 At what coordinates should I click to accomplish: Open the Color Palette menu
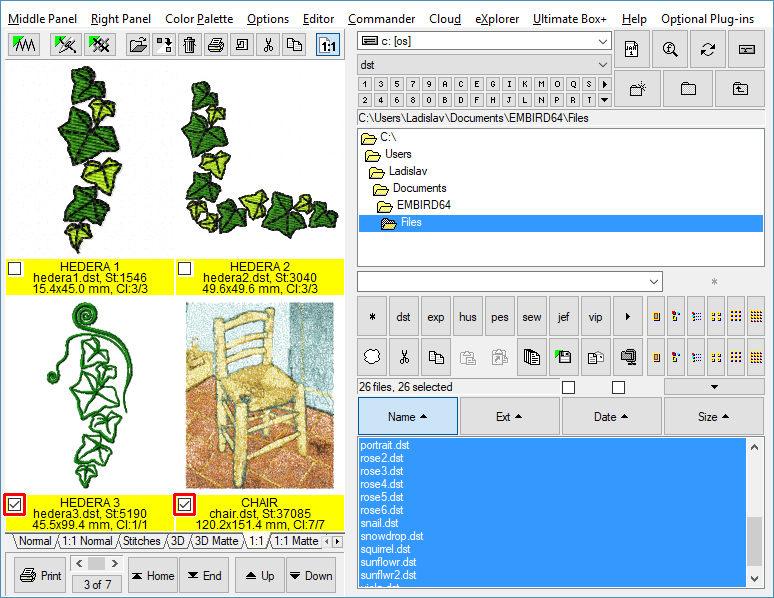pos(199,19)
